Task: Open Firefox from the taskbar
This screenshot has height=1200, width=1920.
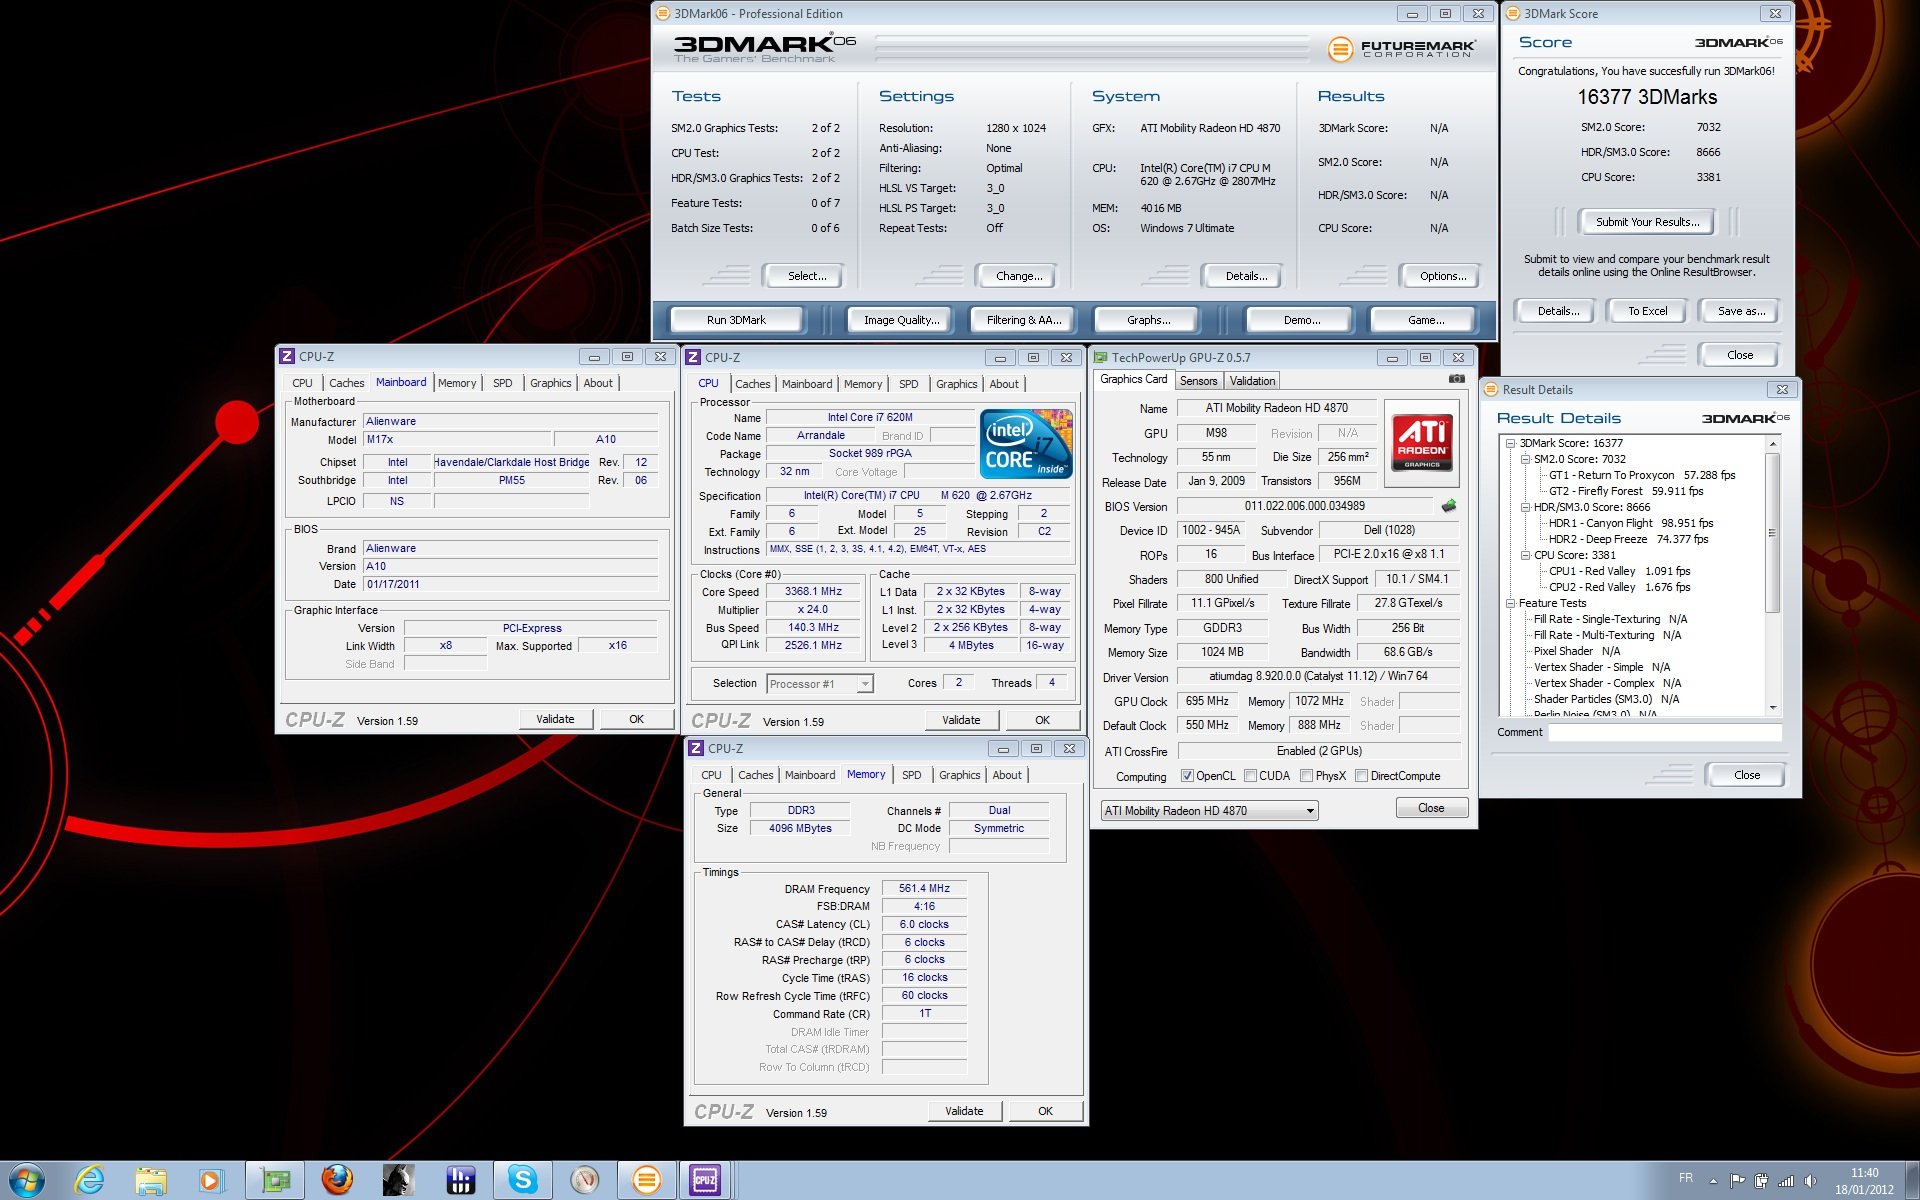Action: pyautogui.click(x=337, y=1181)
